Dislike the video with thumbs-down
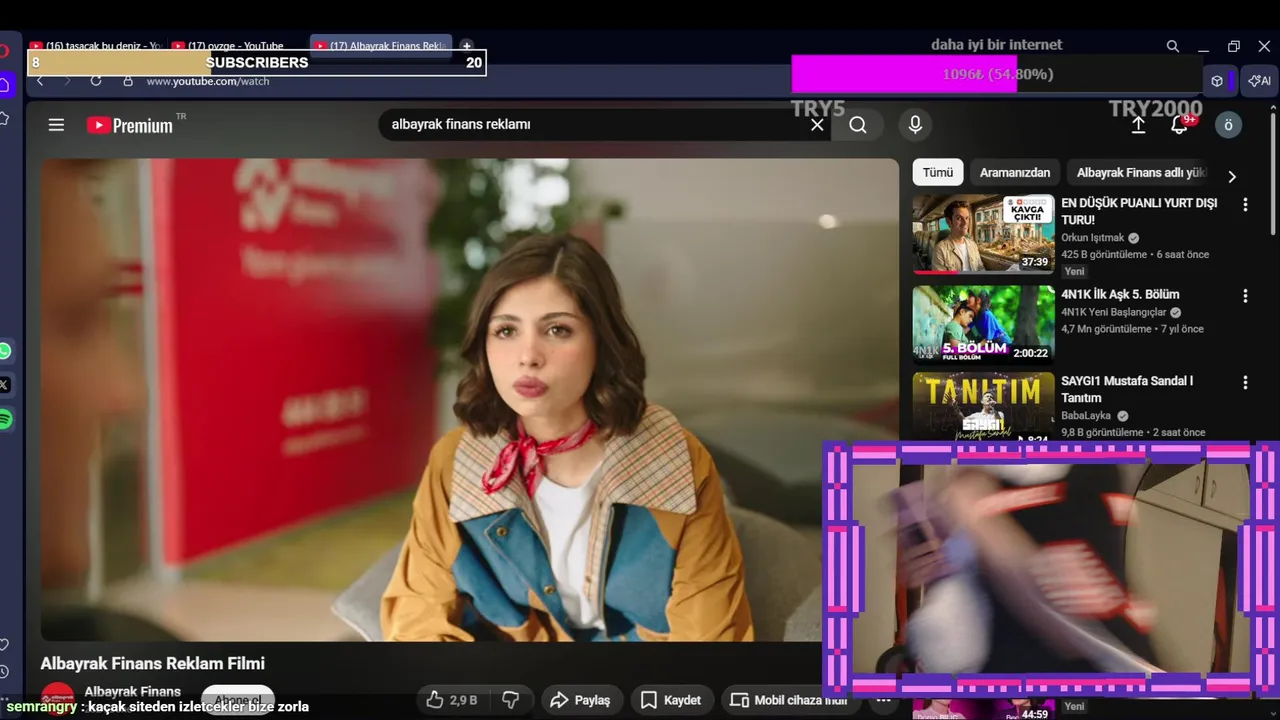The width and height of the screenshot is (1280, 720). coord(511,700)
